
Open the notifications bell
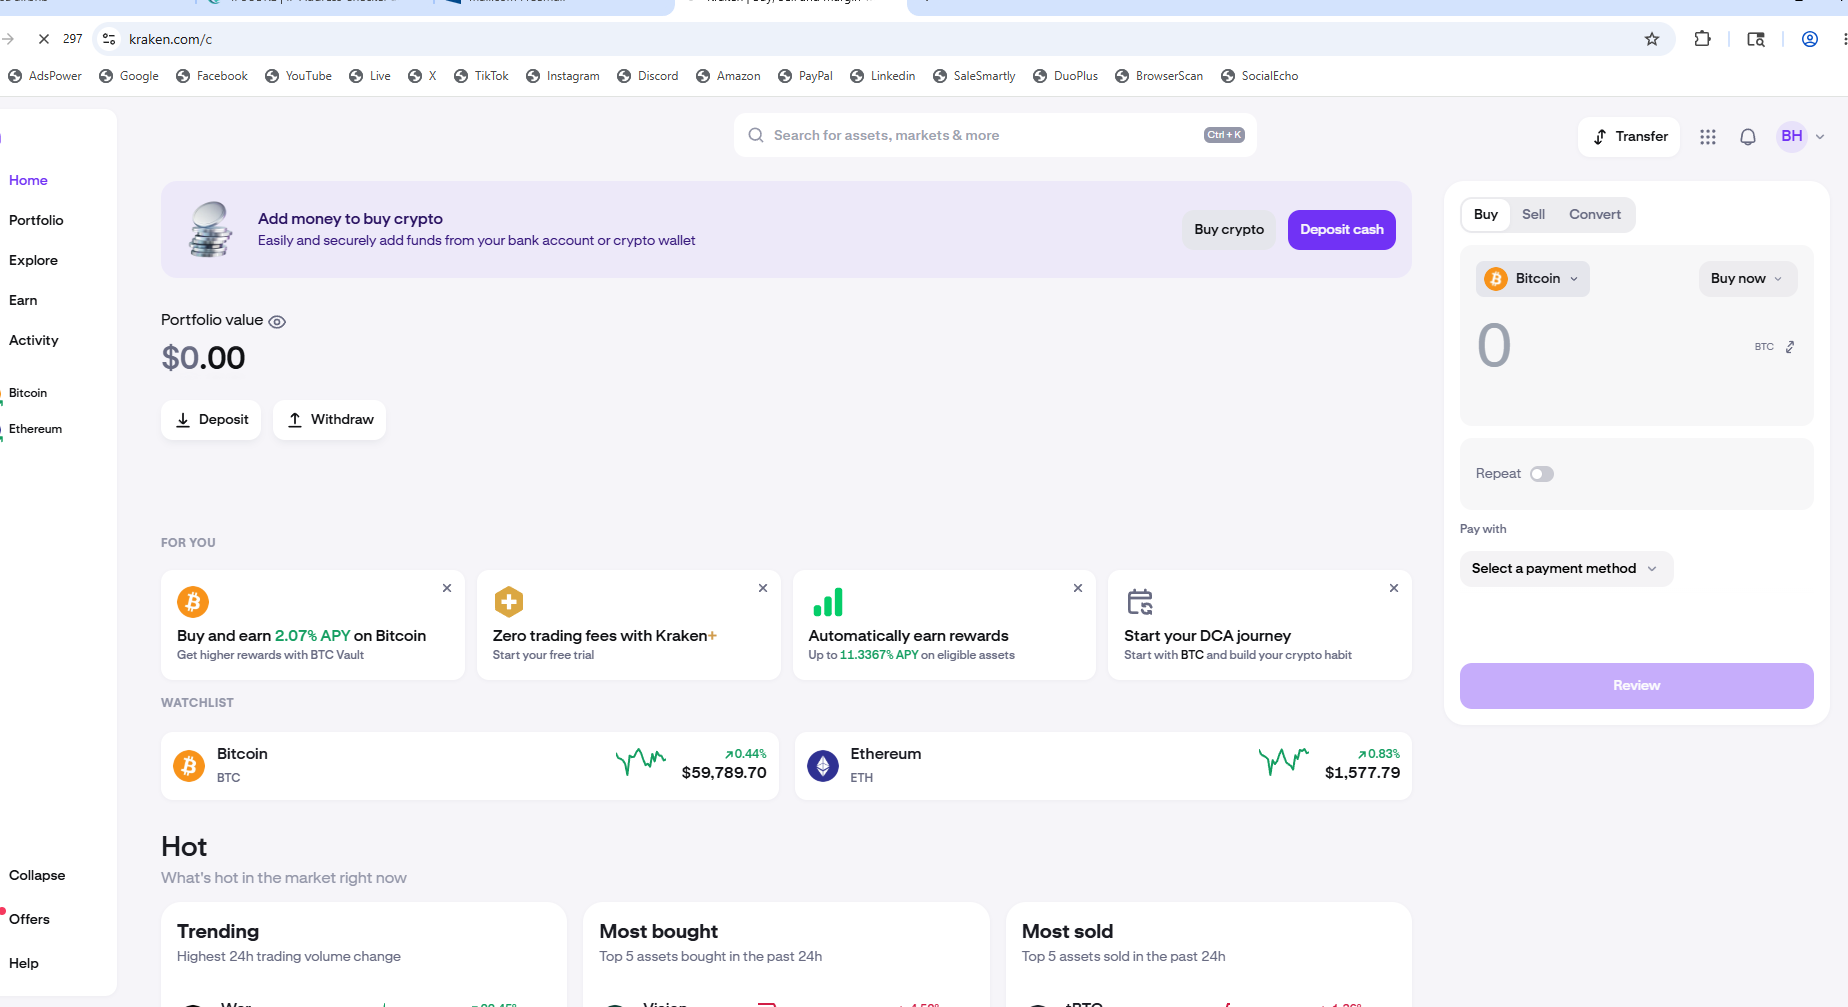coord(1748,137)
